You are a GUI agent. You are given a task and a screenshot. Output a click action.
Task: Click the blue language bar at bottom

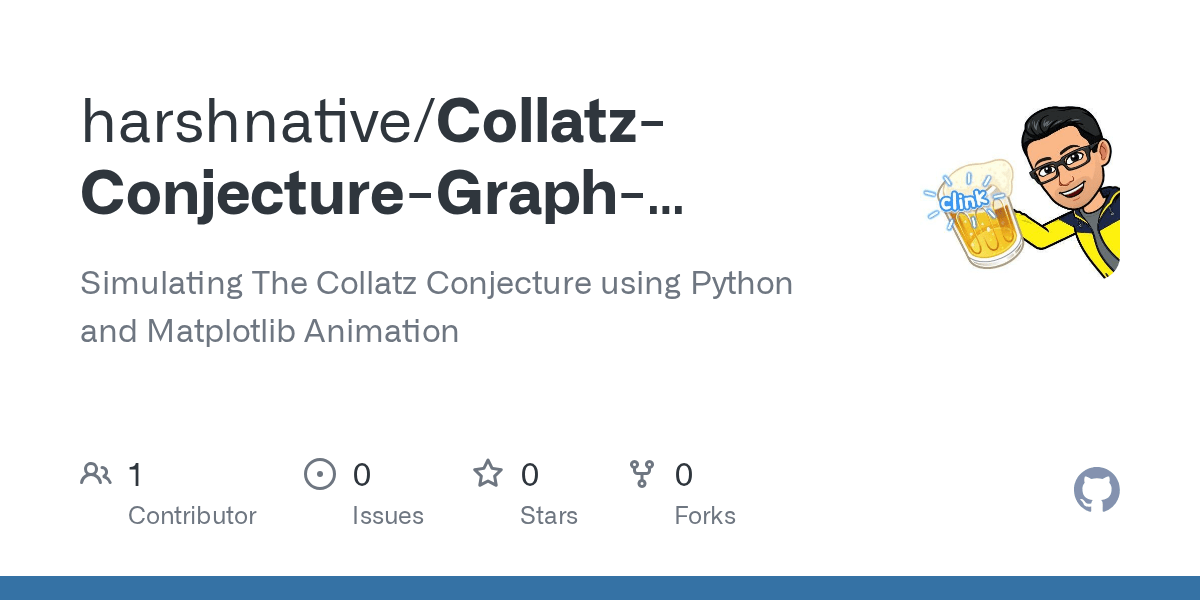click(x=600, y=588)
